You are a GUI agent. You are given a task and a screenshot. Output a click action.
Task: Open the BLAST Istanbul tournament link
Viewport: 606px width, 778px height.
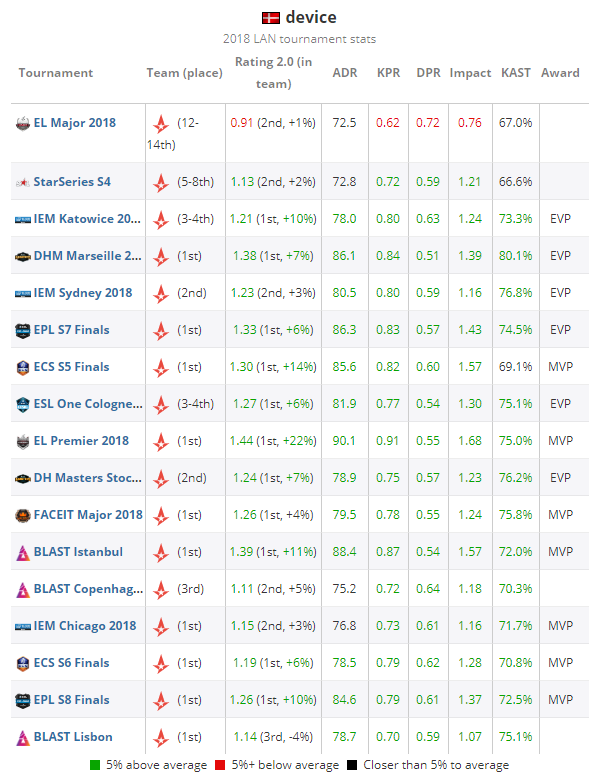(x=78, y=552)
